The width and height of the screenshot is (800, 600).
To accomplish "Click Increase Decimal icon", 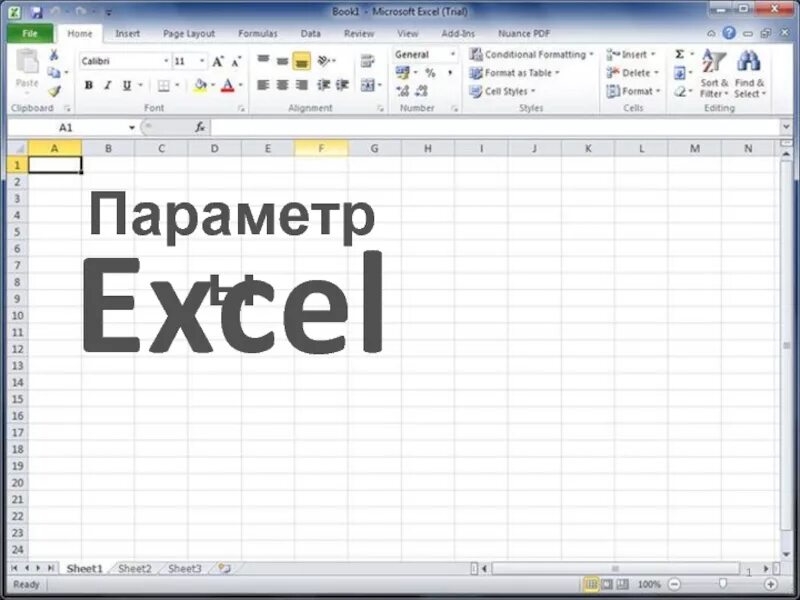I will coord(403,91).
